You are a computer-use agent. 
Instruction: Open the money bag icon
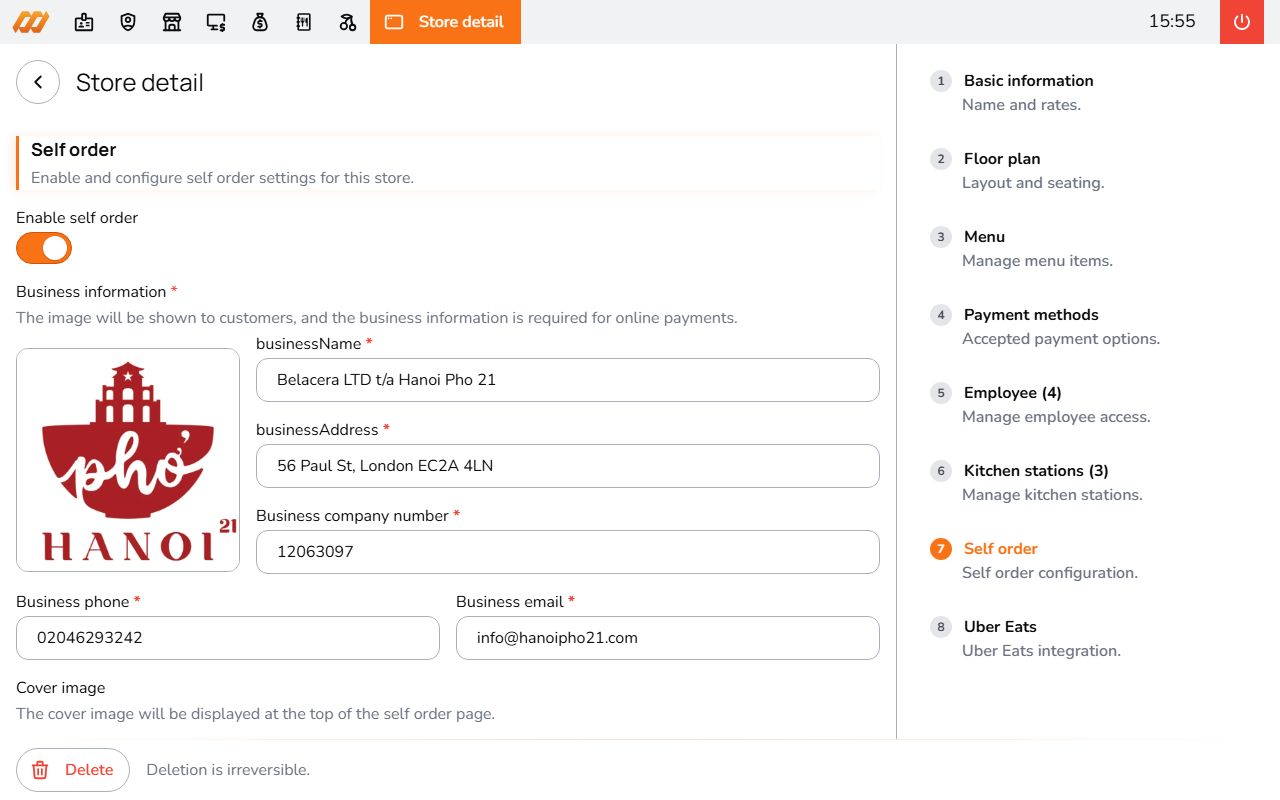point(260,22)
